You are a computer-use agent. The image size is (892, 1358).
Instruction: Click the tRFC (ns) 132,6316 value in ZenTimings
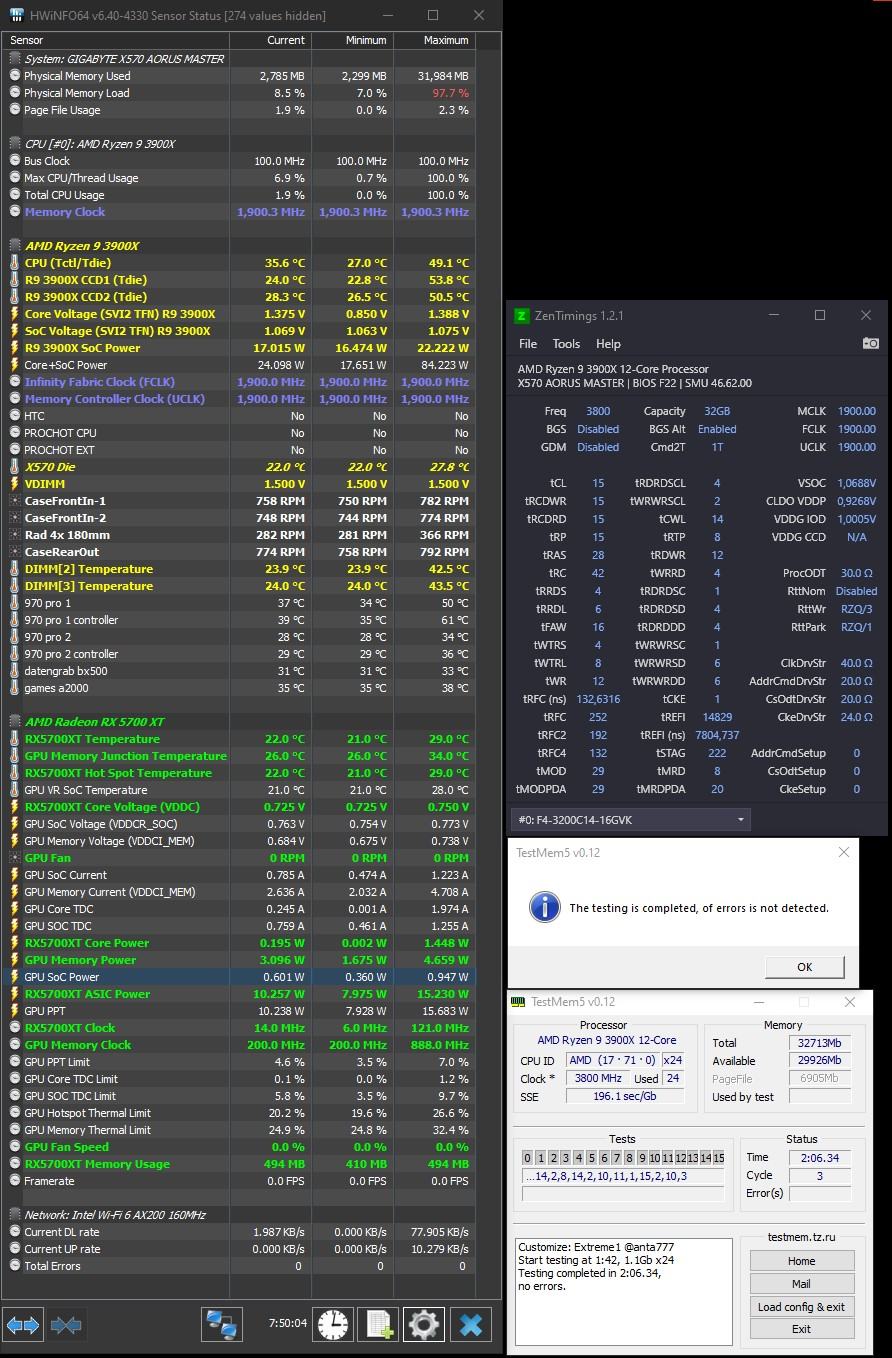[x=598, y=699]
